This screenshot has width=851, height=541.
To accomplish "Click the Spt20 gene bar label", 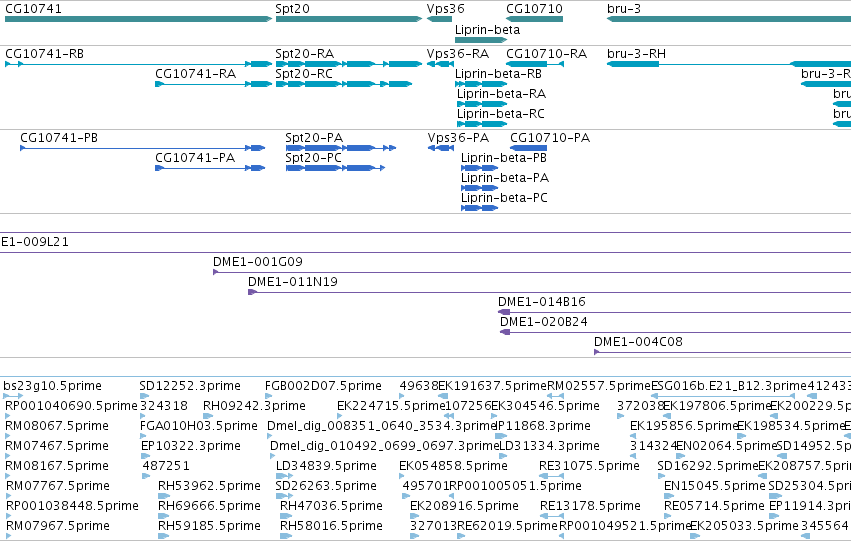I will pyautogui.click(x=293, y=9).
